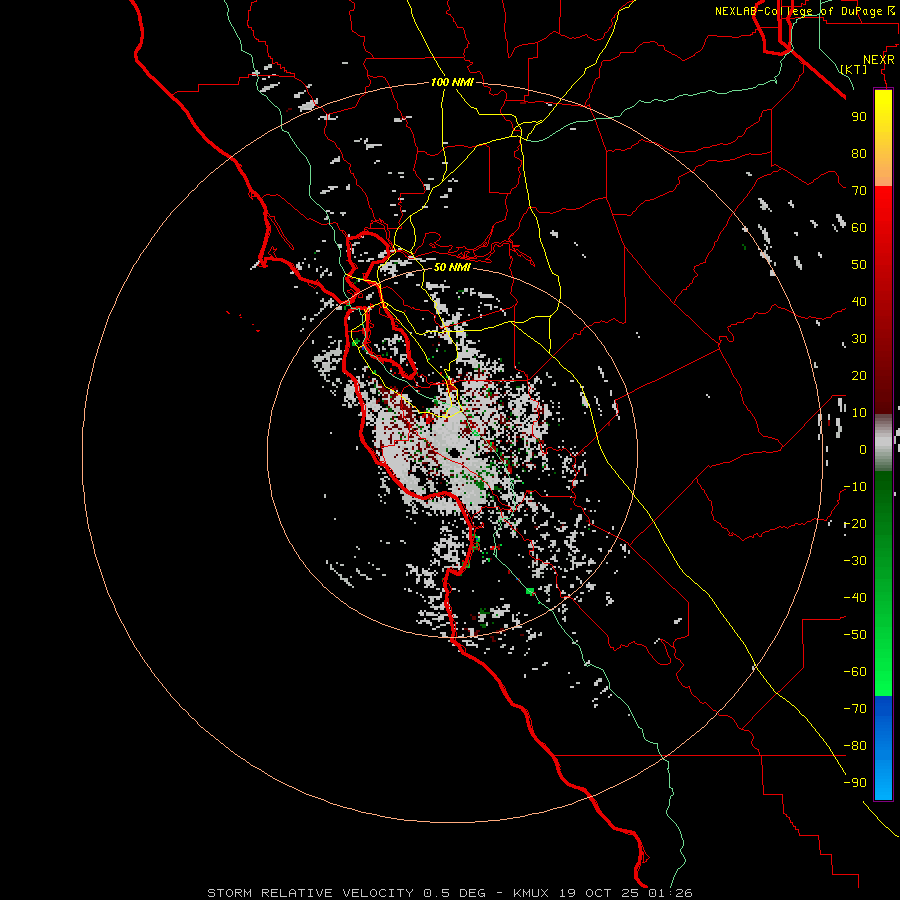Click the "30" value on velocity scale
900x900 pixels.
point(859,339)
